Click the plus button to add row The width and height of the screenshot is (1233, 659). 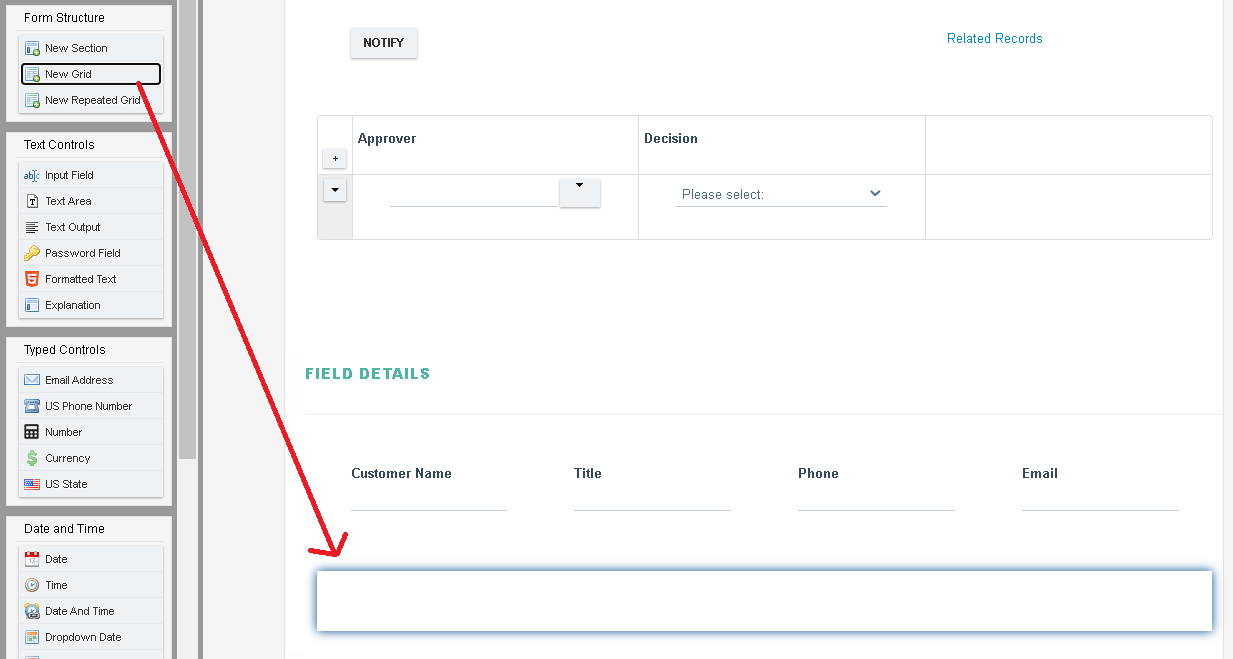[335, 158]
